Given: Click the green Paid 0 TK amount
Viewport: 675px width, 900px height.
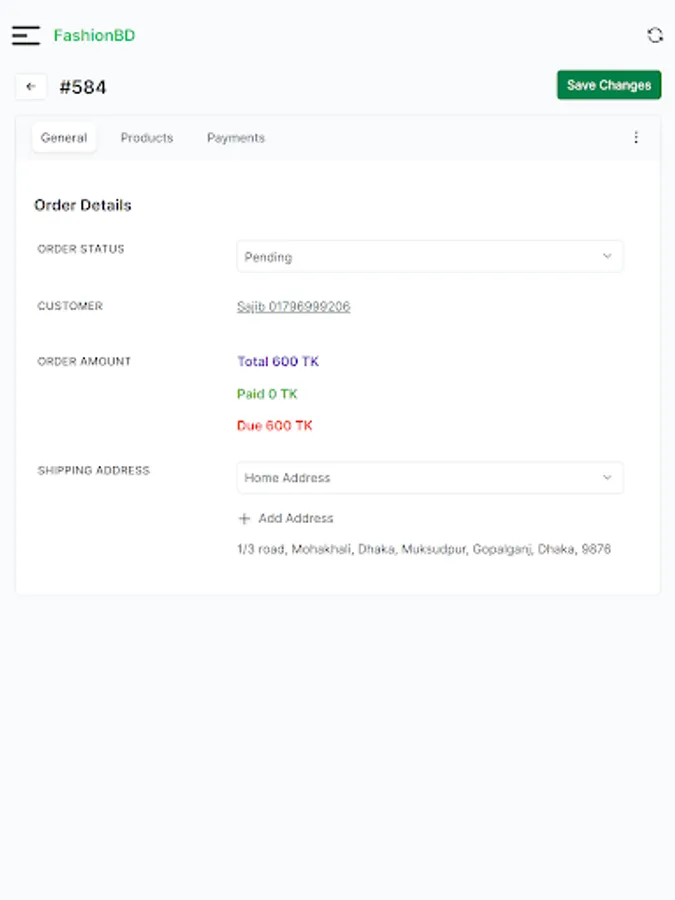Looking at the screenshot, I should point(267,394).
